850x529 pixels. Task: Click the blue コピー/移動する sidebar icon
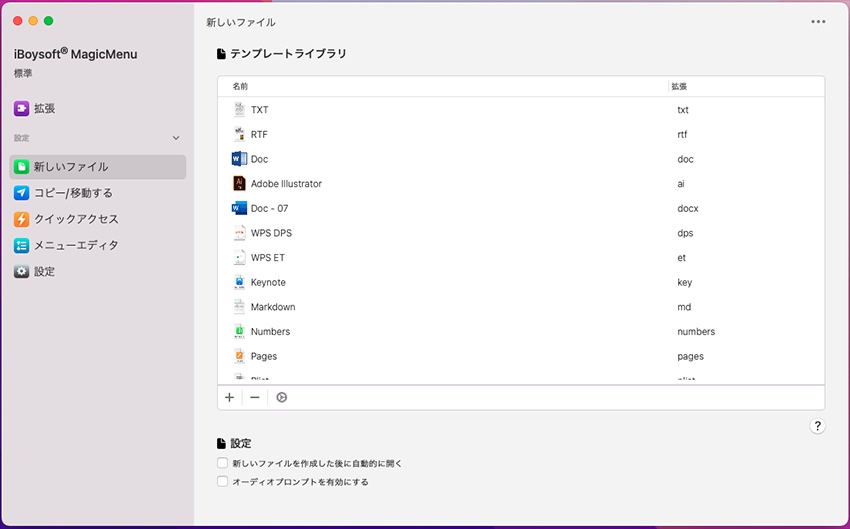pyautogui.click(x=21, y=192)
